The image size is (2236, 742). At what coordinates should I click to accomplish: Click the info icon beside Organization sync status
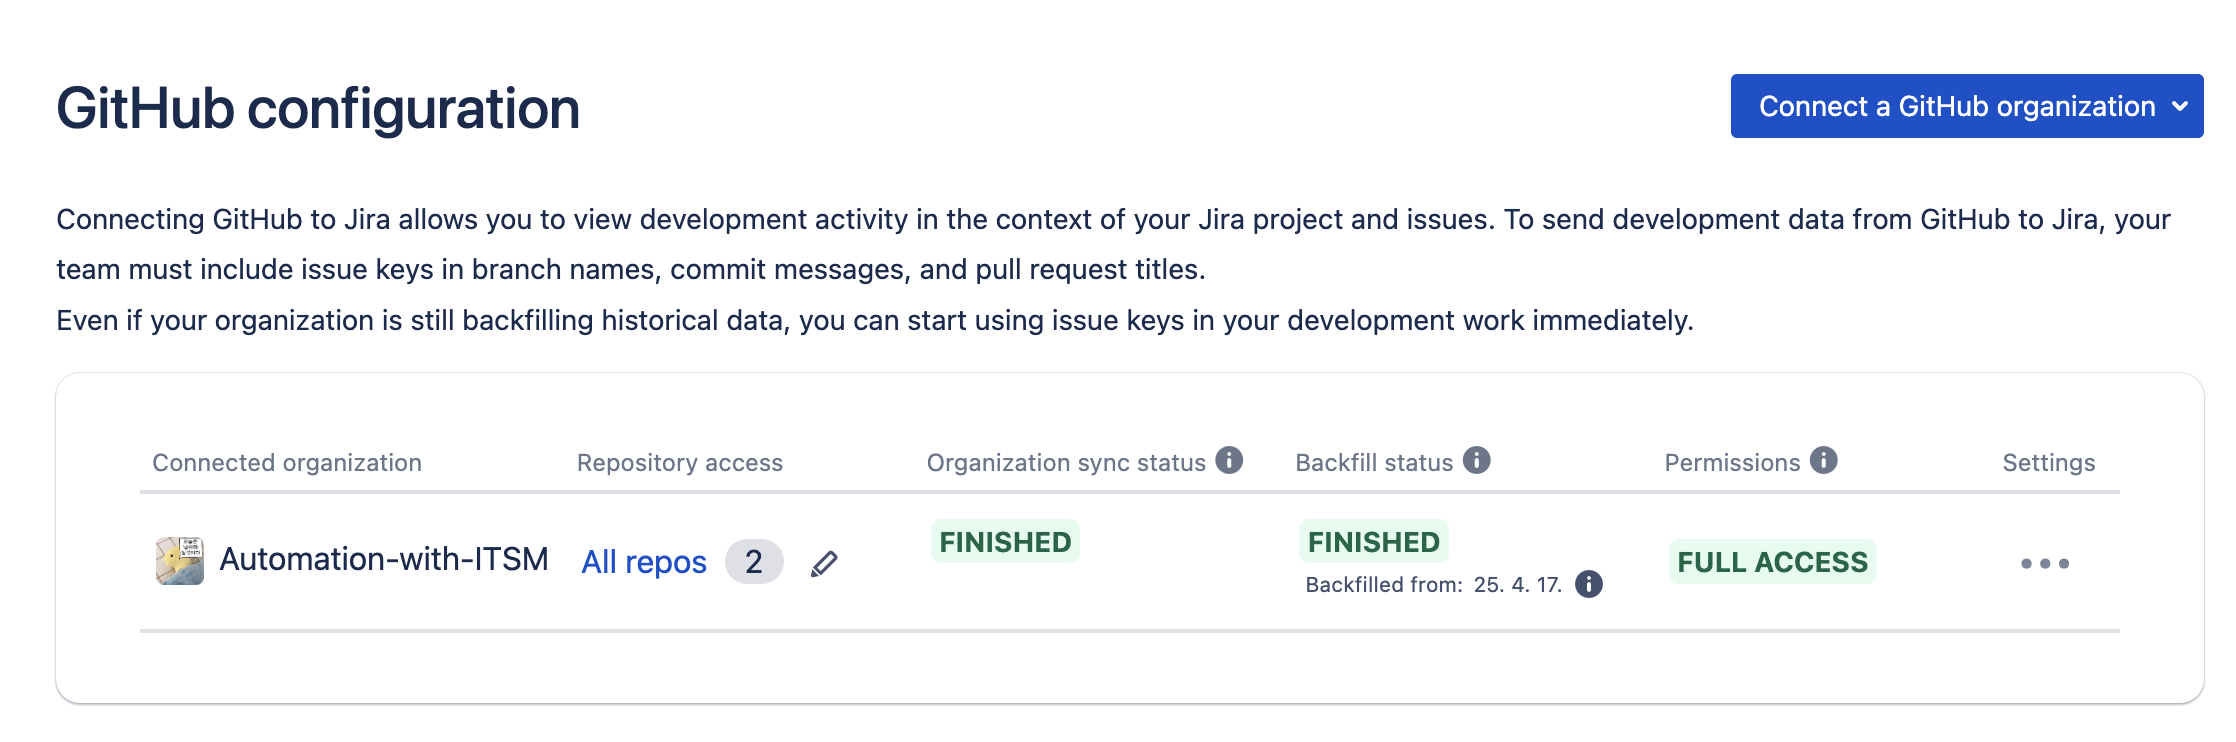(1229, 460)
